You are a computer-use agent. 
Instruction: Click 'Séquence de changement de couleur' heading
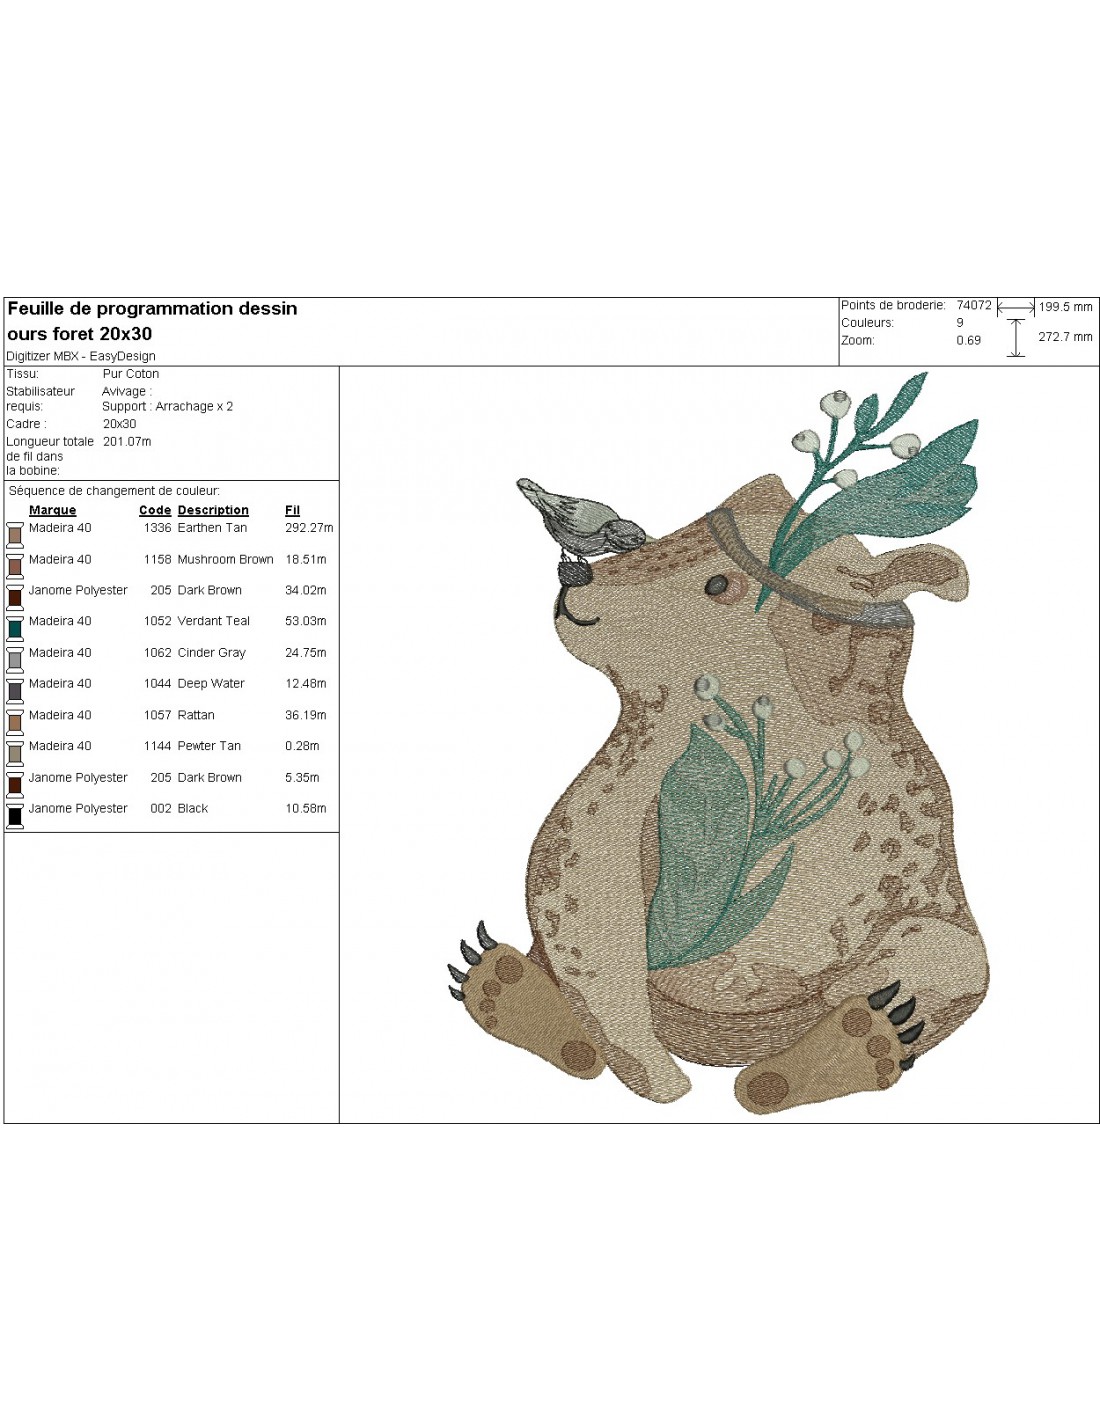point(114,491)
